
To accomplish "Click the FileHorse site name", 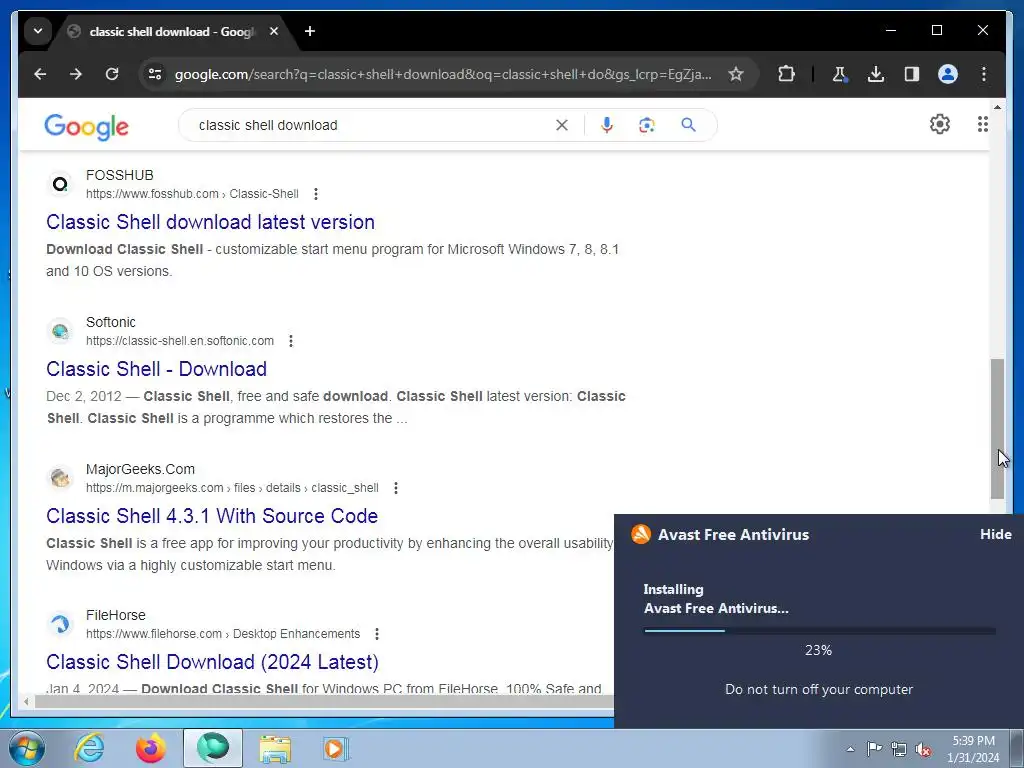I will click(x=116, y=615).
